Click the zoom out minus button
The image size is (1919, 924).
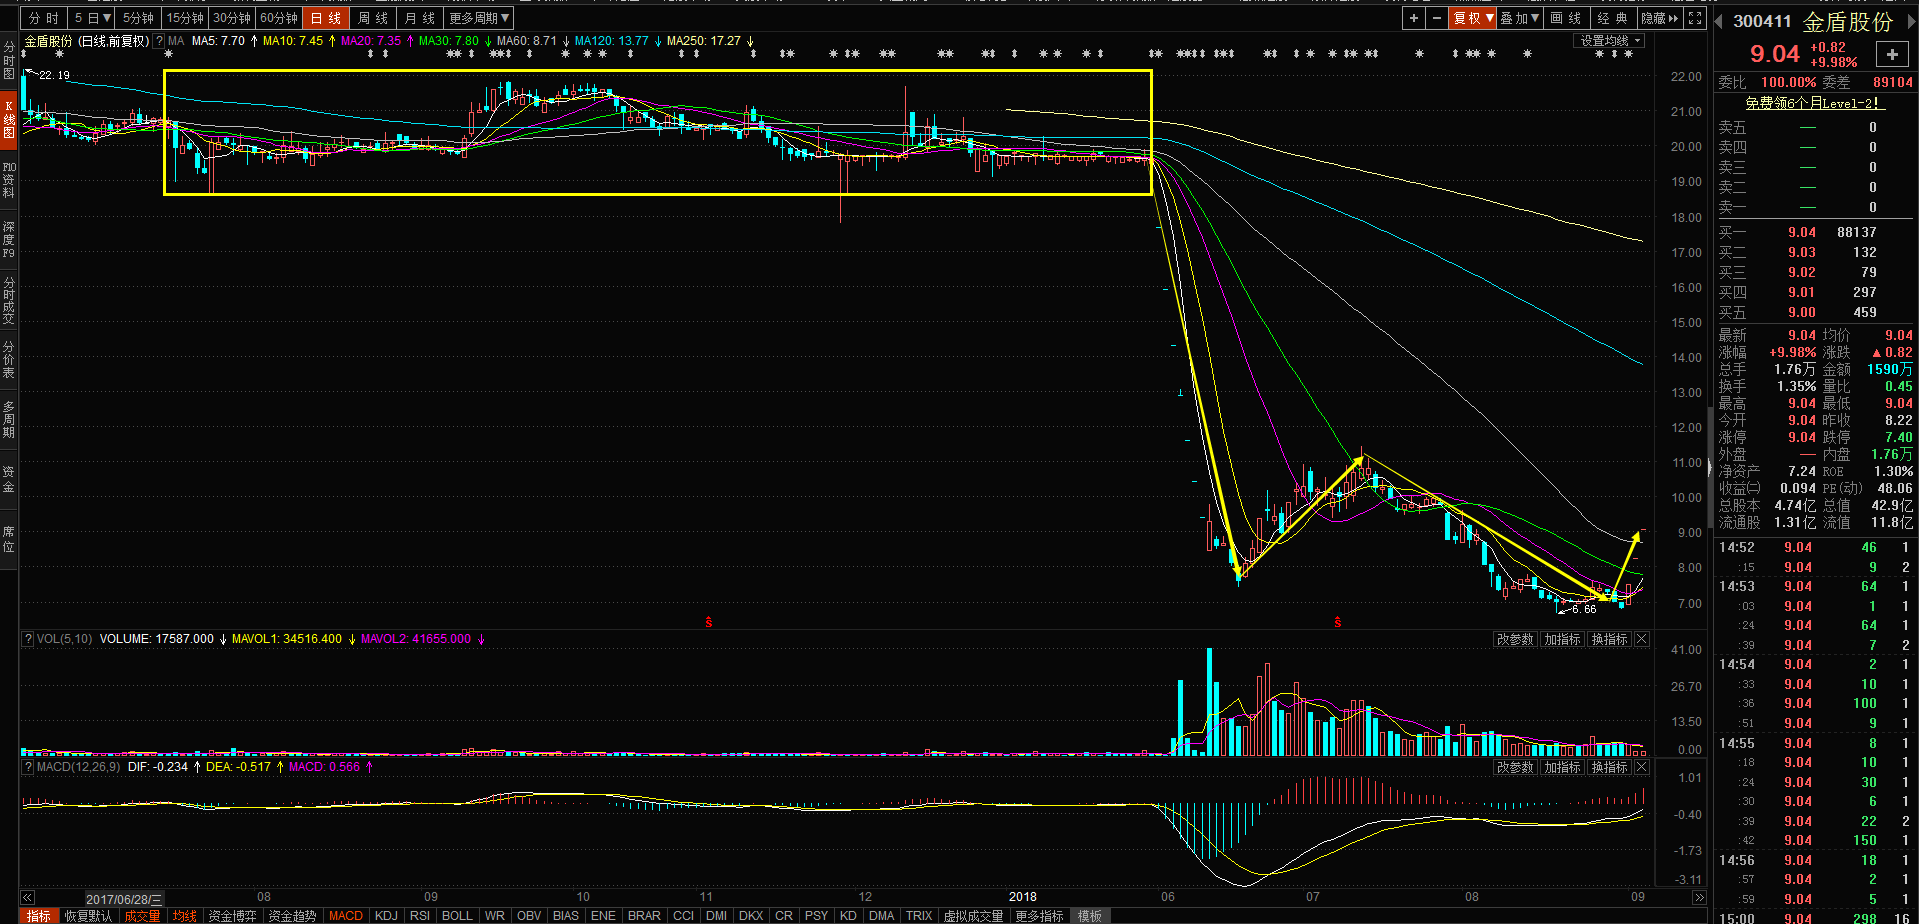click(x=1437, y=18)
